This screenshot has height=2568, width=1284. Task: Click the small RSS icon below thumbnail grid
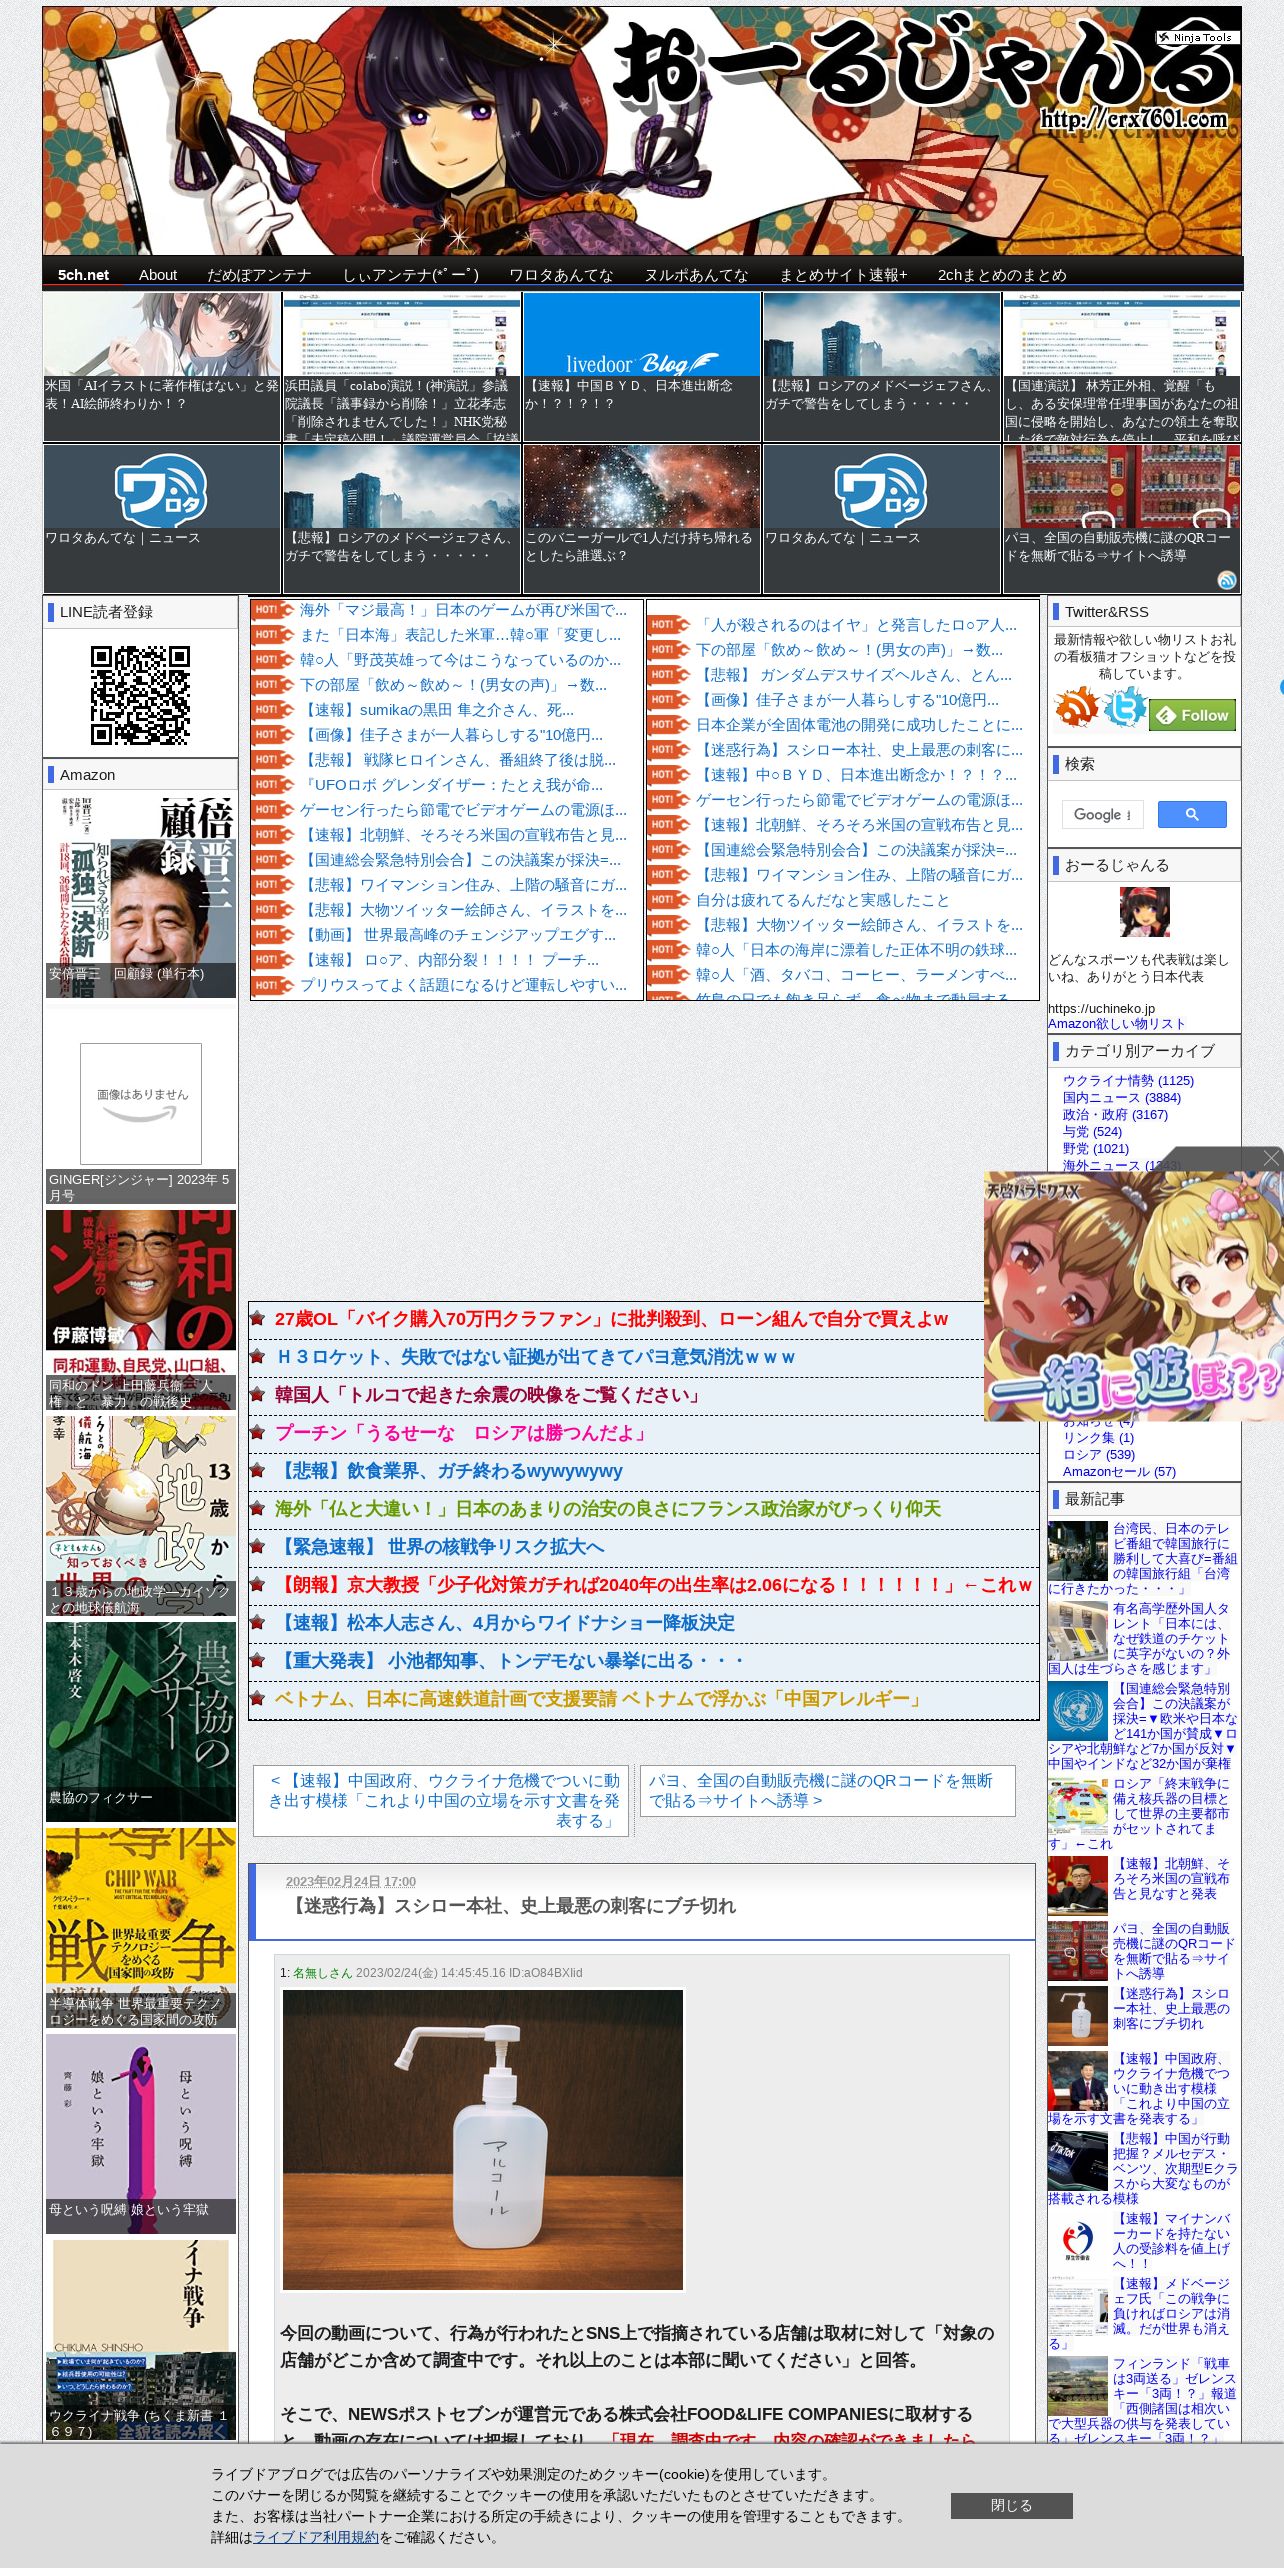click(1227, 581)
